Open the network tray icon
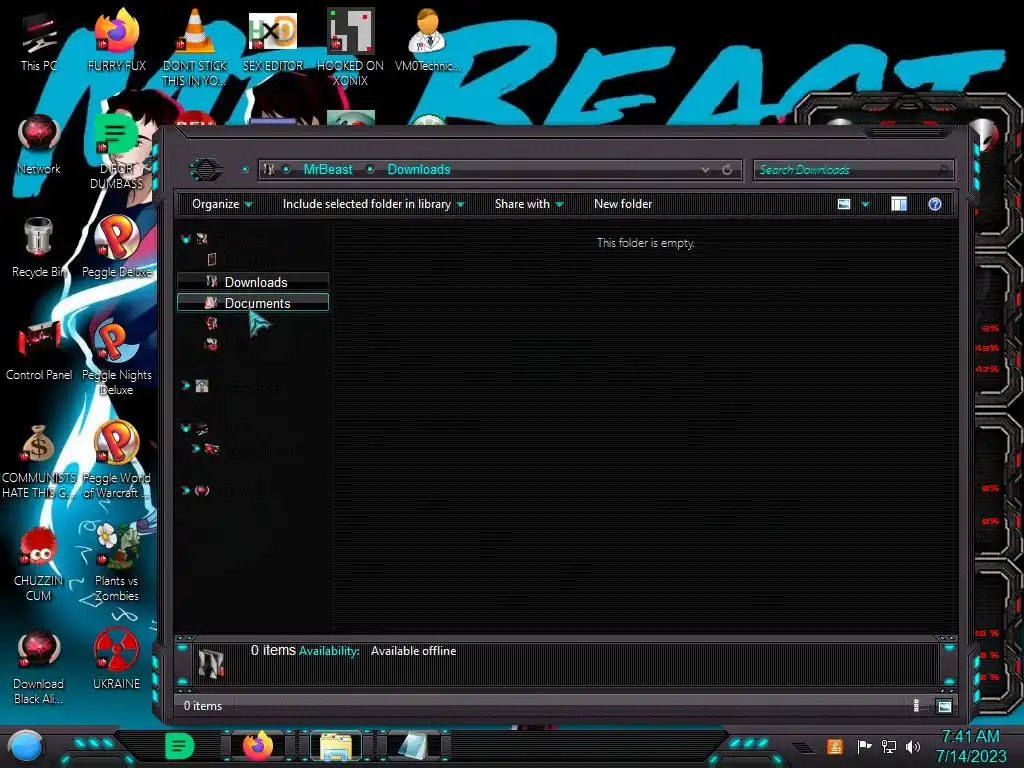The width and height of the screenshot is (1024, 768). pyautogui.click(x=889, y=746)
